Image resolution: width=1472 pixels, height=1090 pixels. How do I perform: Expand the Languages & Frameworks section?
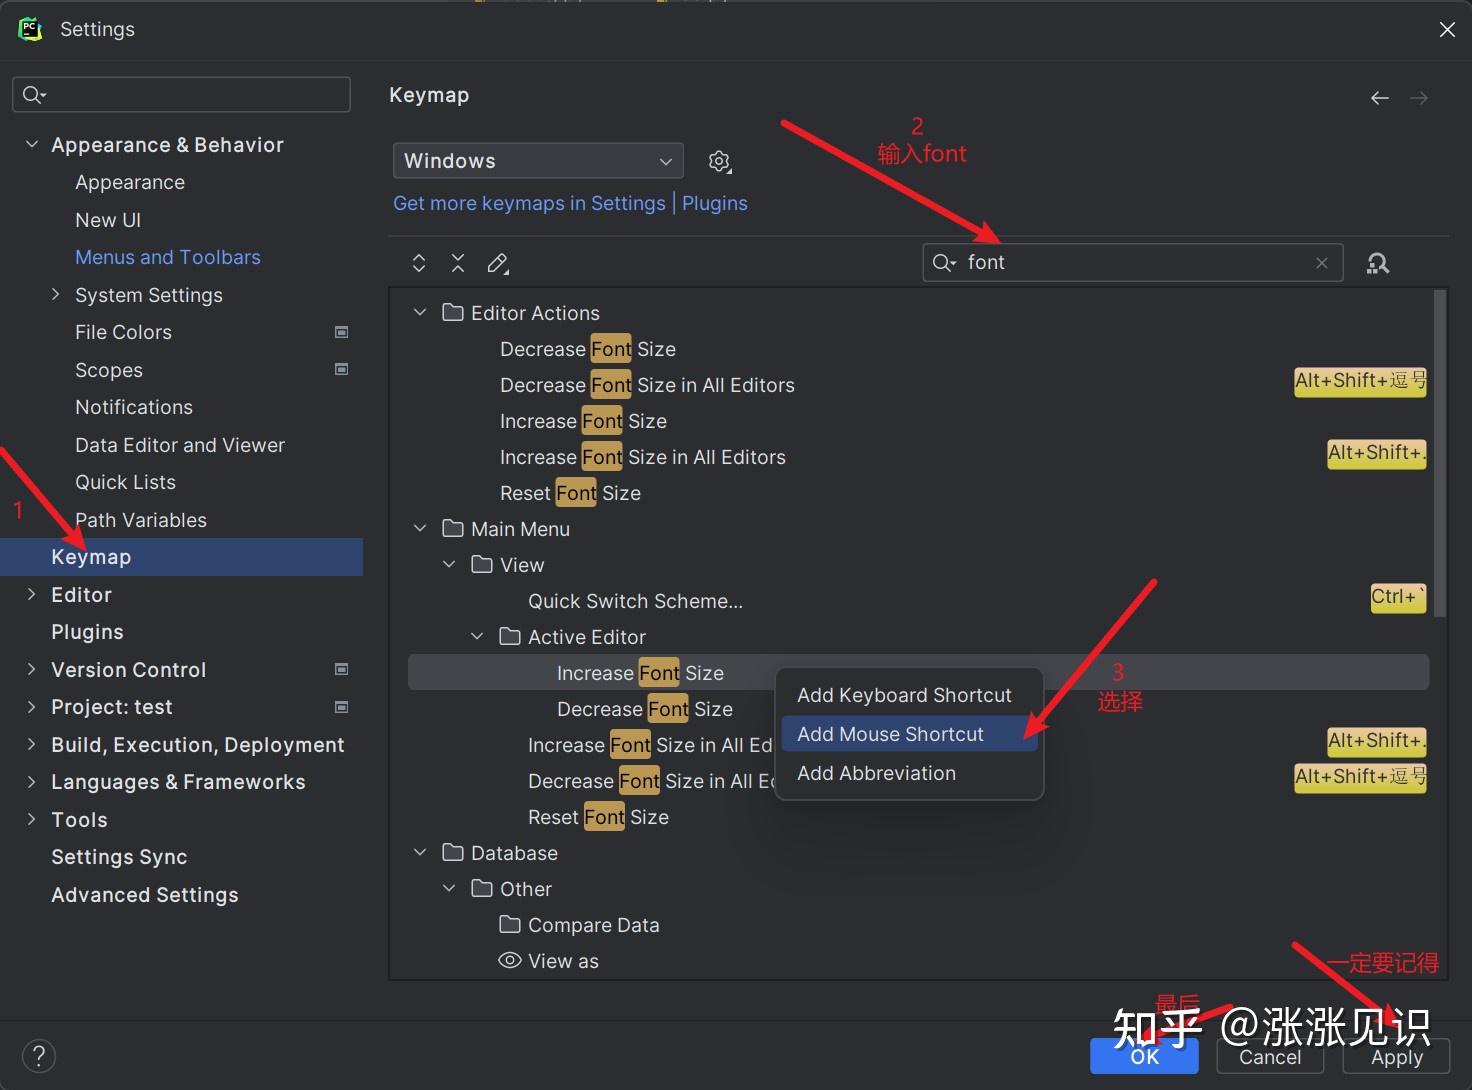tap(32, 782)
